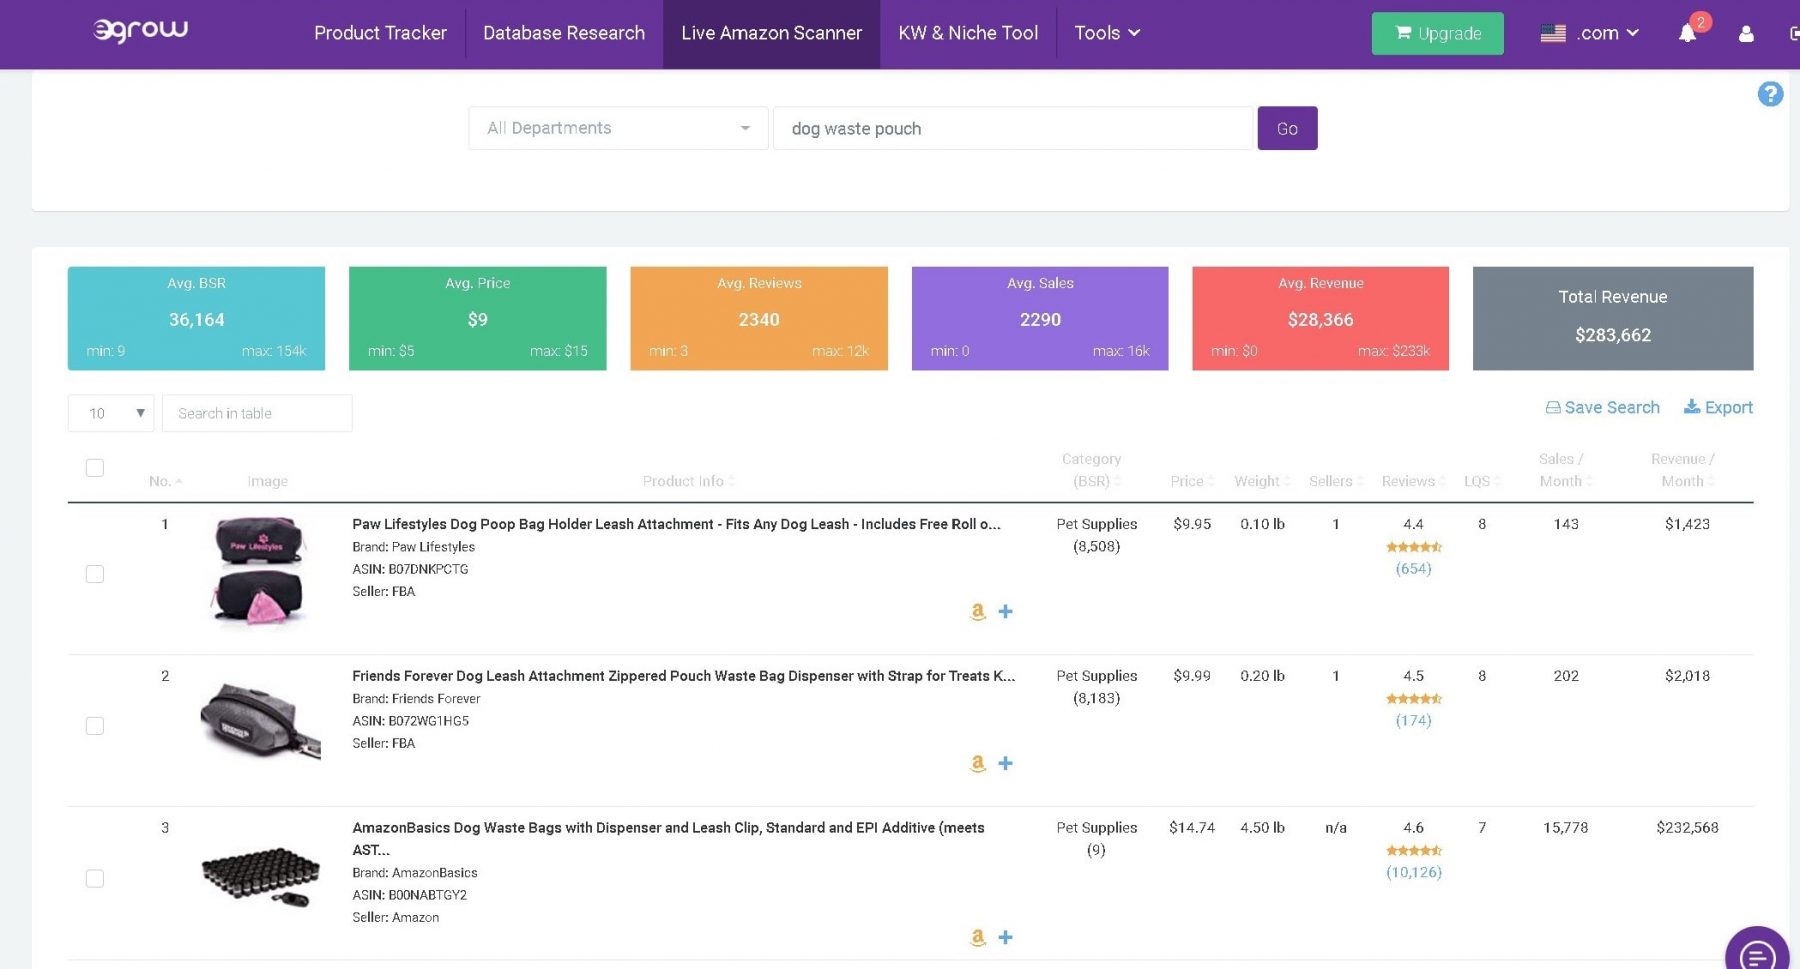This screenshot has height=969, width=1800.
Task: Add Paw Lifestyles product with plus icon
Action: 1006,611
